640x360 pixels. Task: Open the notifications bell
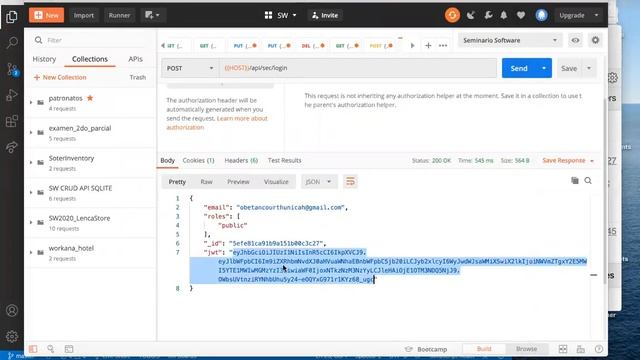pos(504,15)
